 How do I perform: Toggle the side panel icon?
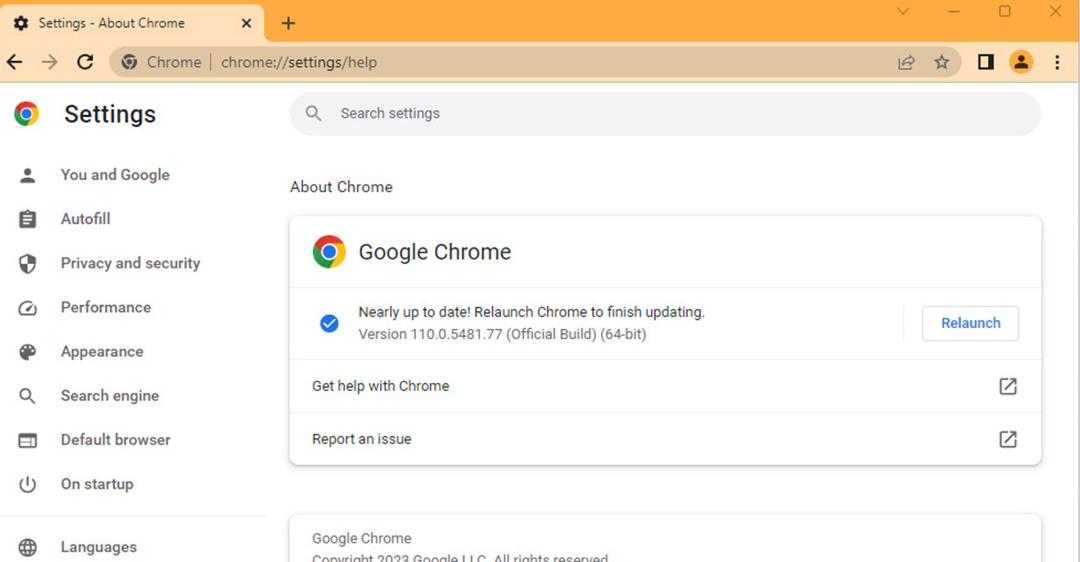pos(986,62)
